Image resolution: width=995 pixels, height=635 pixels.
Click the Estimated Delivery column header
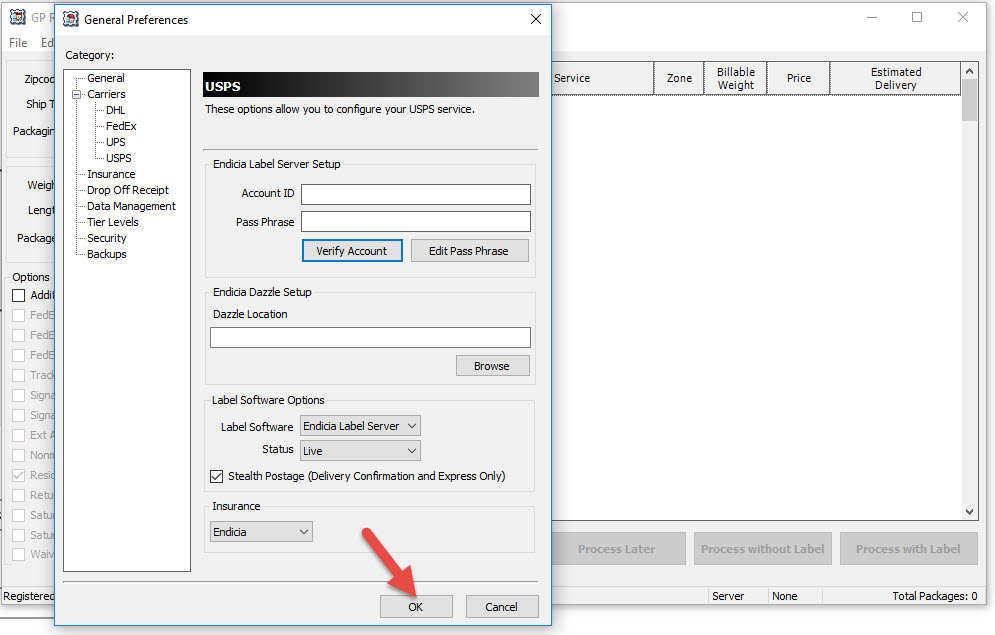[895, 78]
